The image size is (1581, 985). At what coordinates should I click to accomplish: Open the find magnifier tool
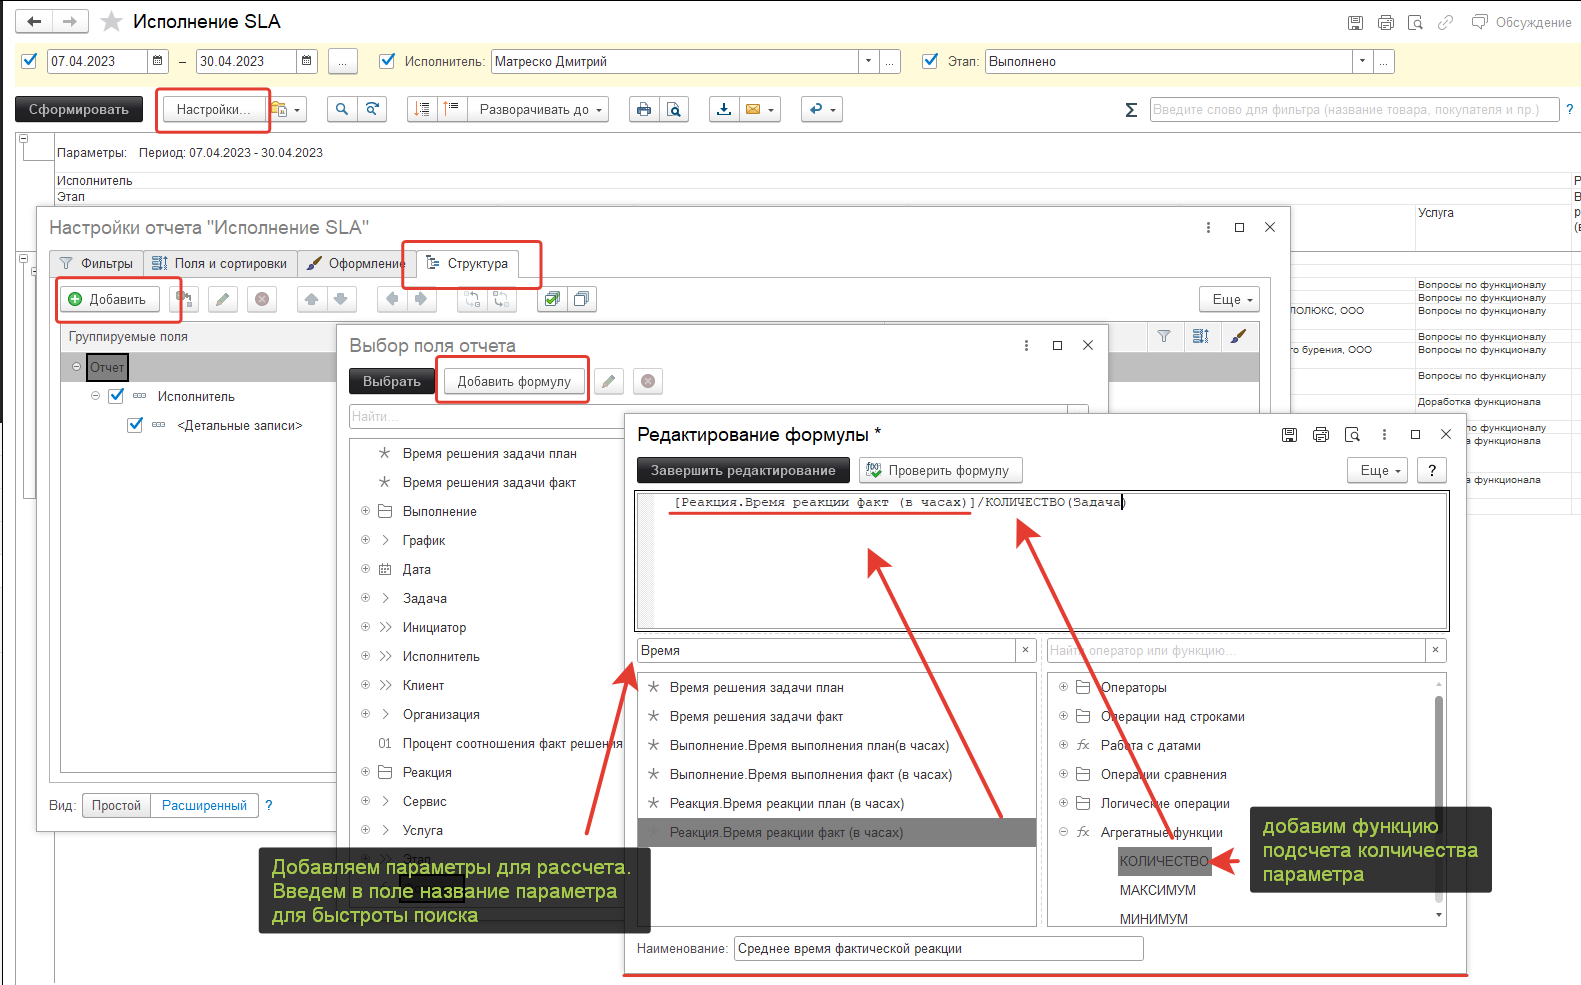click(342, 109)
